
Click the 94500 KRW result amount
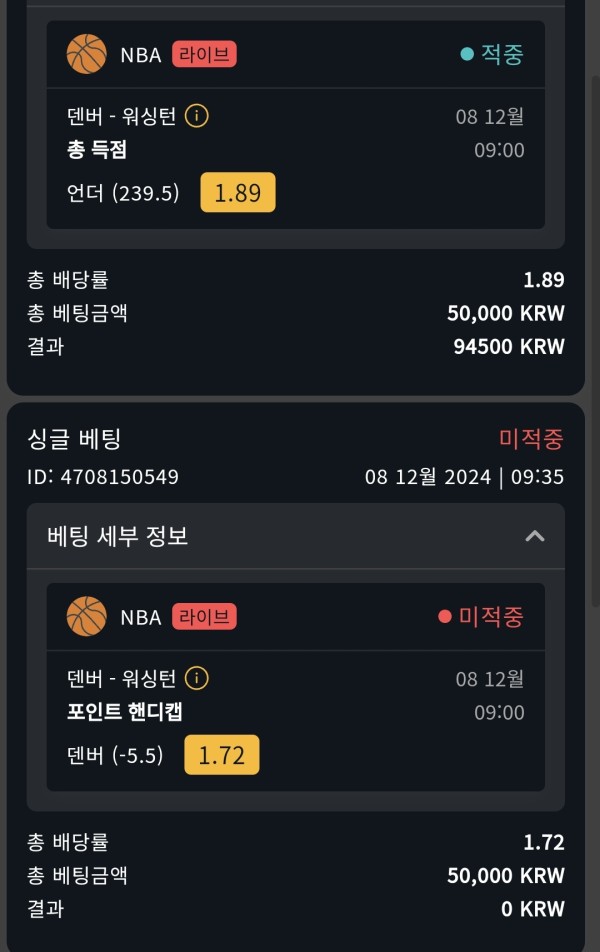click(x=509, y=346)
